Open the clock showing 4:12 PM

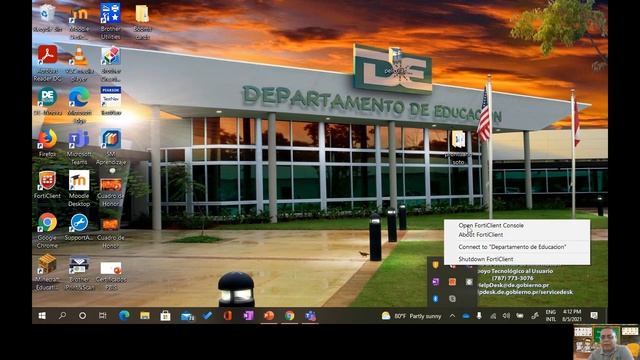(571, 316)
